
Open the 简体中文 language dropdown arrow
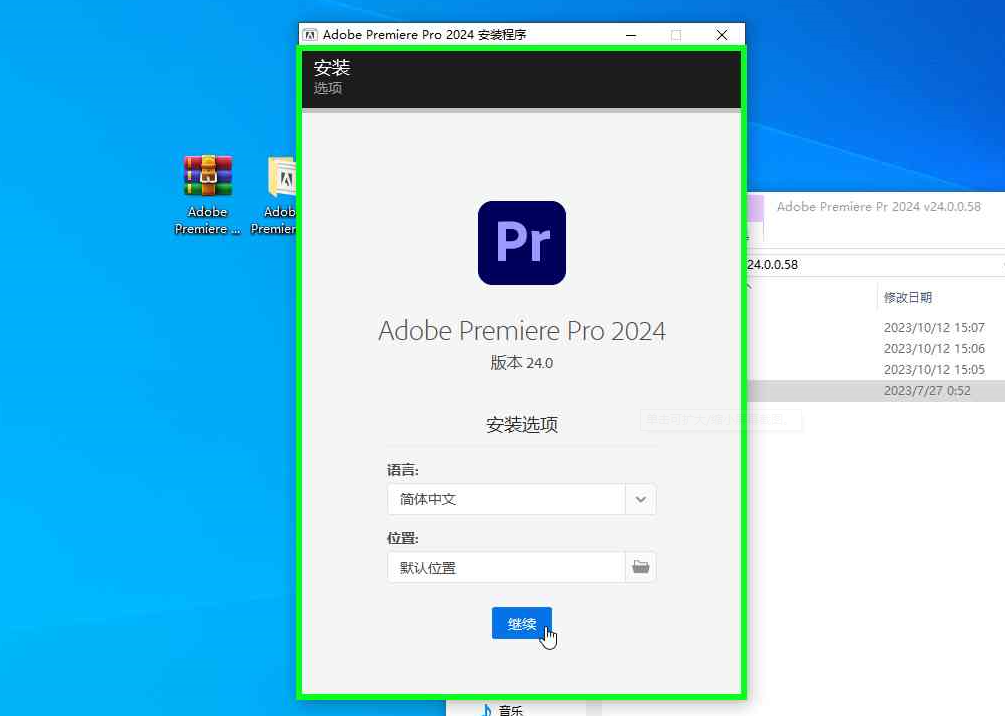pos(640,499)
